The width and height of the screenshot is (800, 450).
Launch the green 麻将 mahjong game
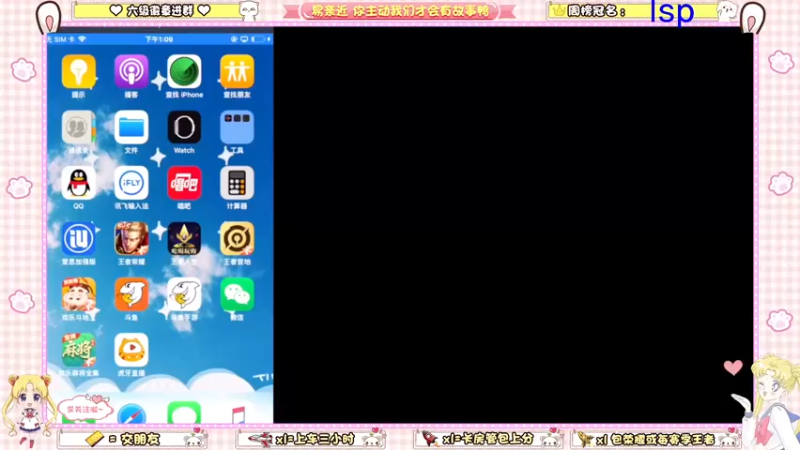(78, 350)
